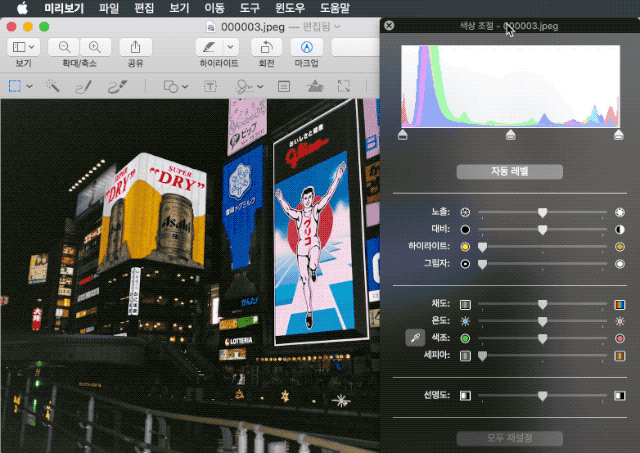The width and height of the screenshot is (640, 453).
Task: Open the 보기 menu in menu bar
Action: (179, 8)
